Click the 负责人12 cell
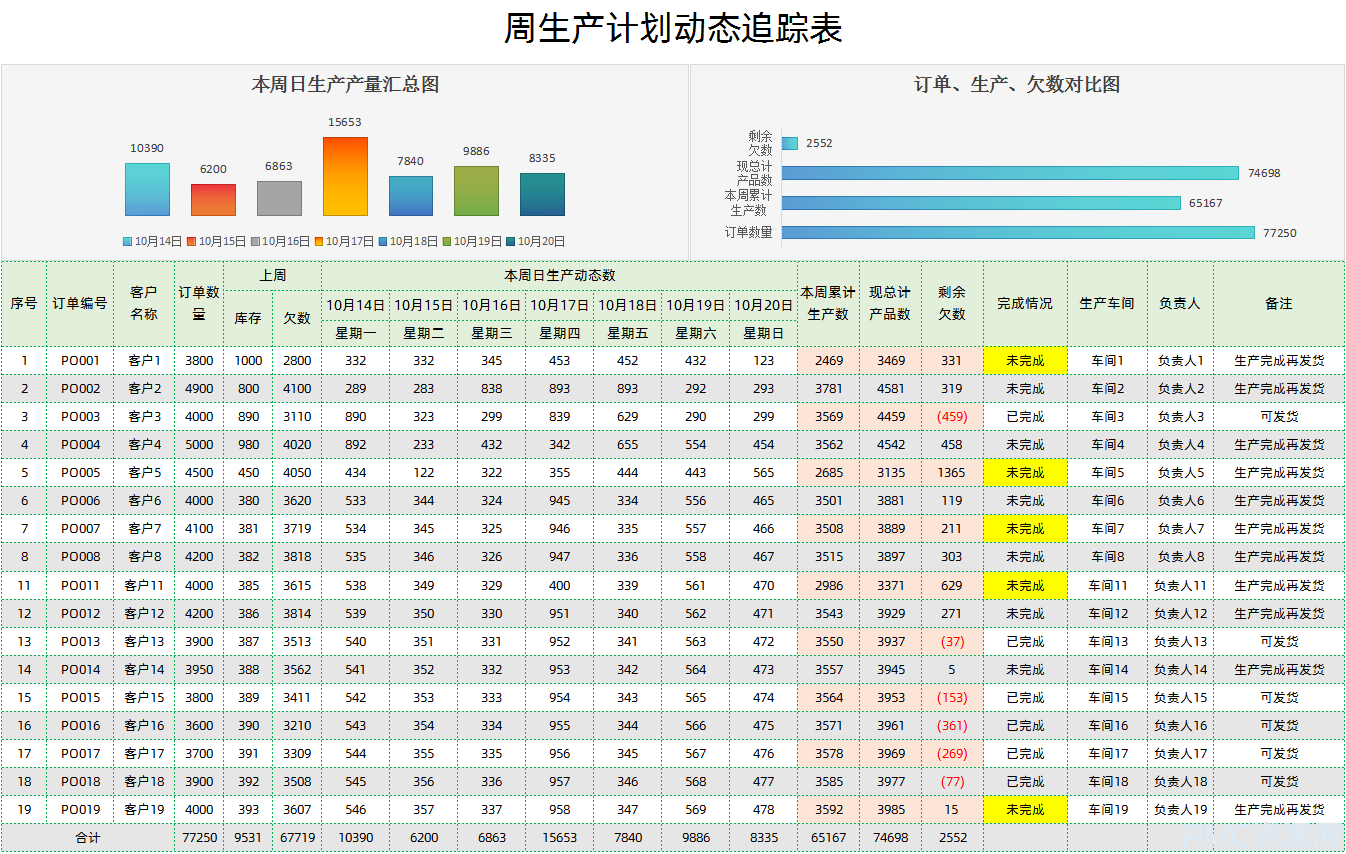Screen dimensions: 1346x854 pyautogui.click(x=1180, y=614)
